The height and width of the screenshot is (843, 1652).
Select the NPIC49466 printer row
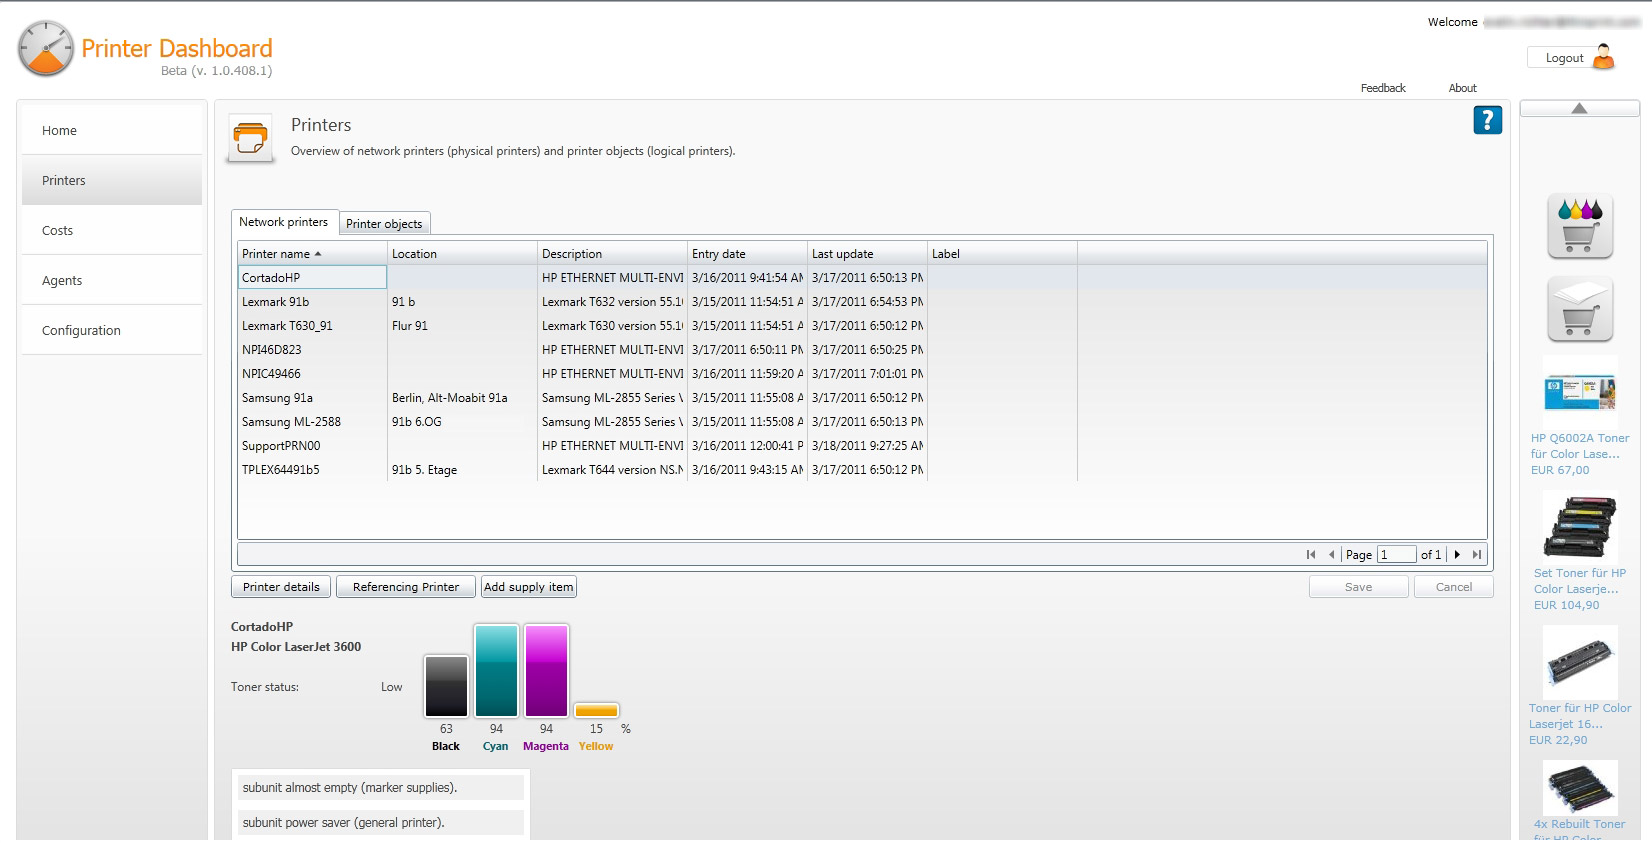pyautogui.click(x=862, y=374)
